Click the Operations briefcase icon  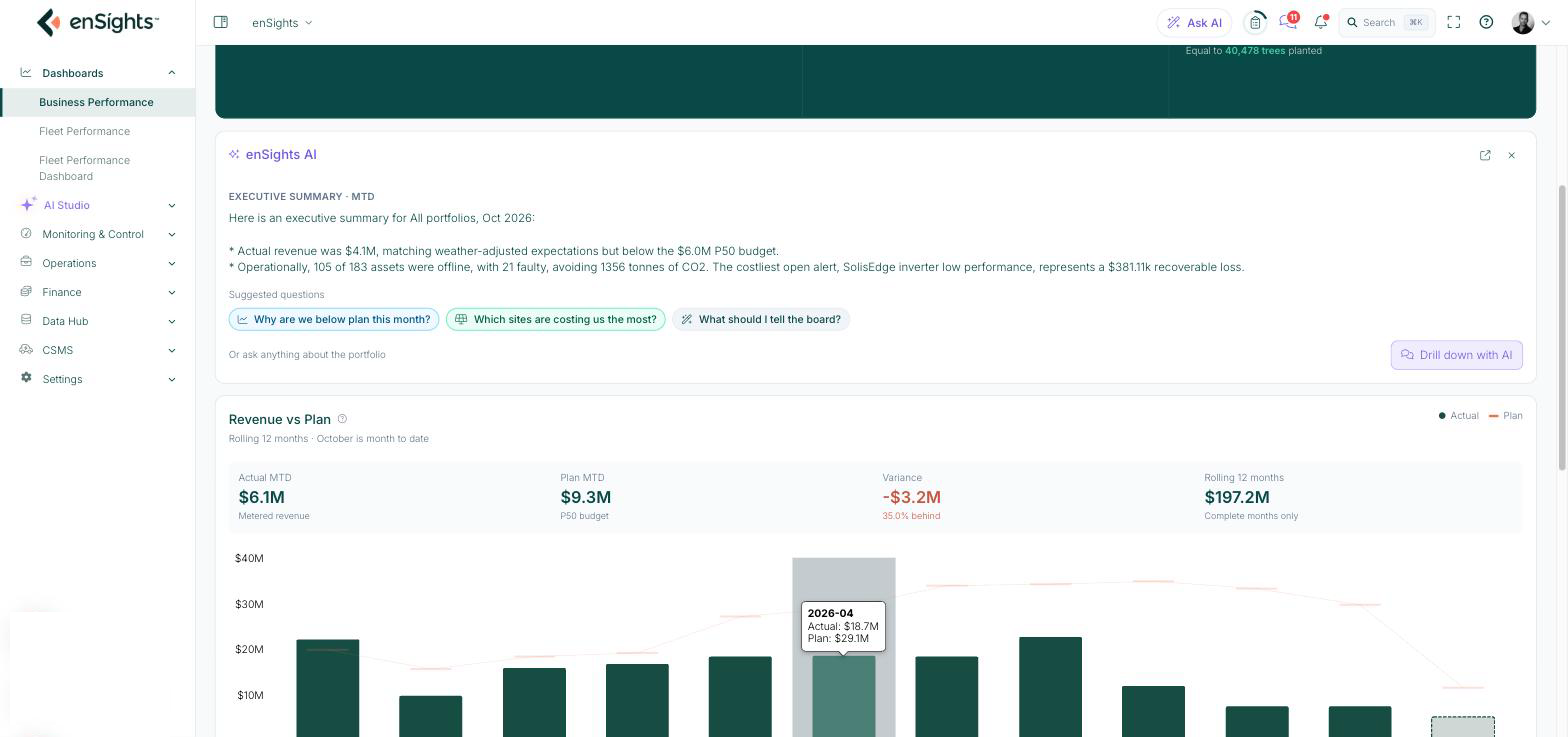click(x=26, y=262)
